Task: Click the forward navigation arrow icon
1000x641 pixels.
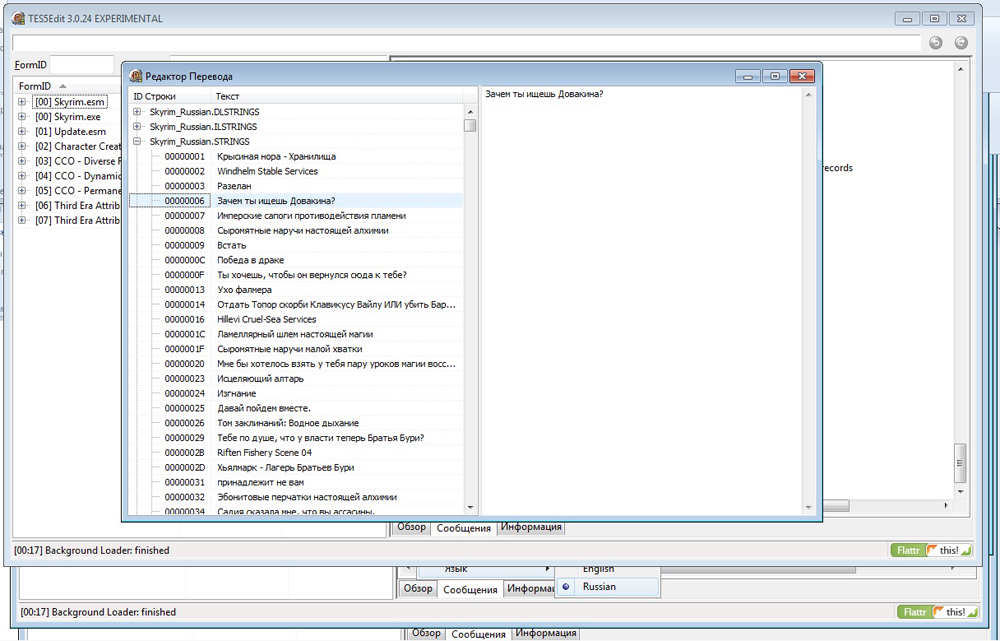Action: pos(960,42)
